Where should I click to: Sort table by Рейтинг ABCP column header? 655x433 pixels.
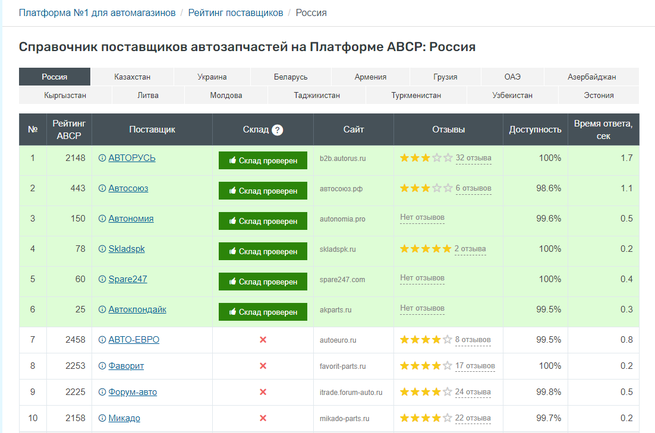(x=69, y=130)
